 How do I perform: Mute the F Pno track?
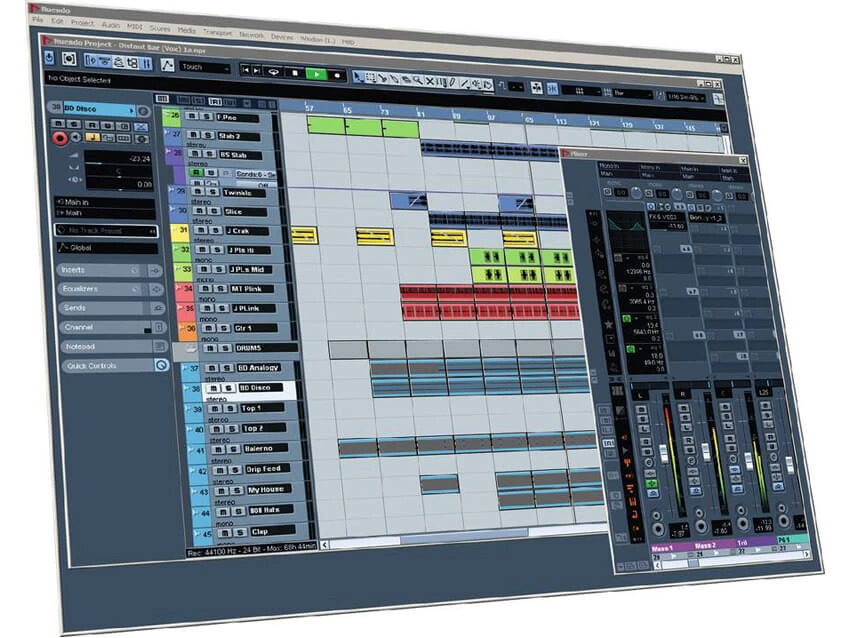pyautogui.click(x=190, y=116)
